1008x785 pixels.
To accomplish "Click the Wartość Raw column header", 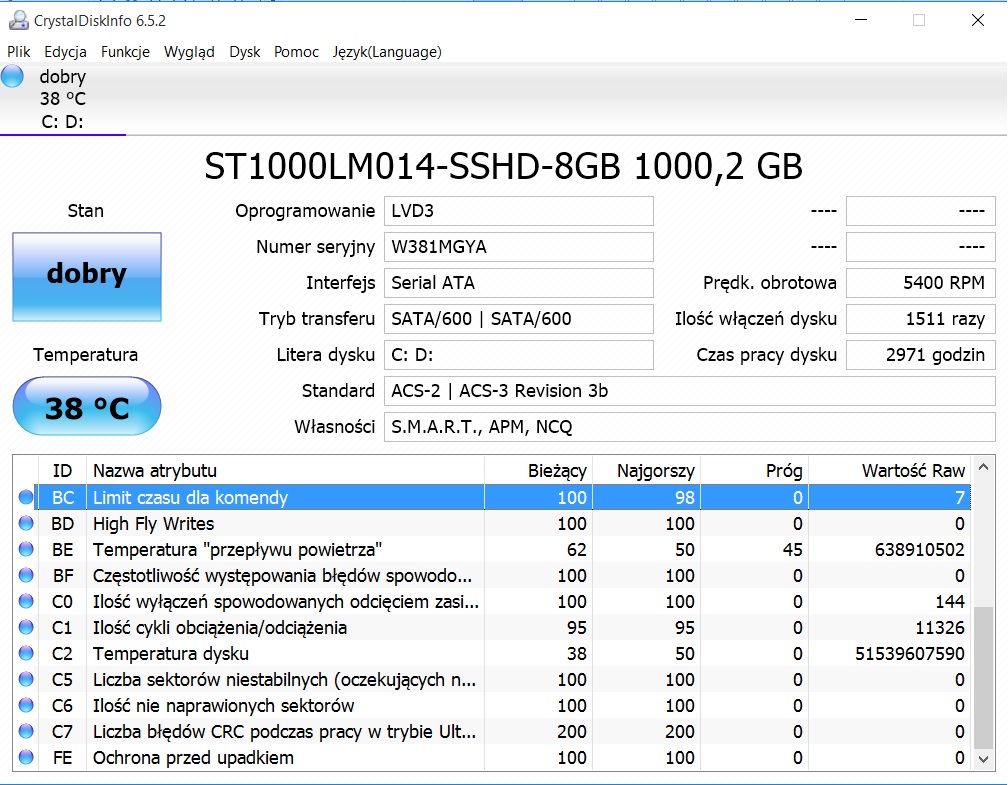I will (x=890, y=471).
